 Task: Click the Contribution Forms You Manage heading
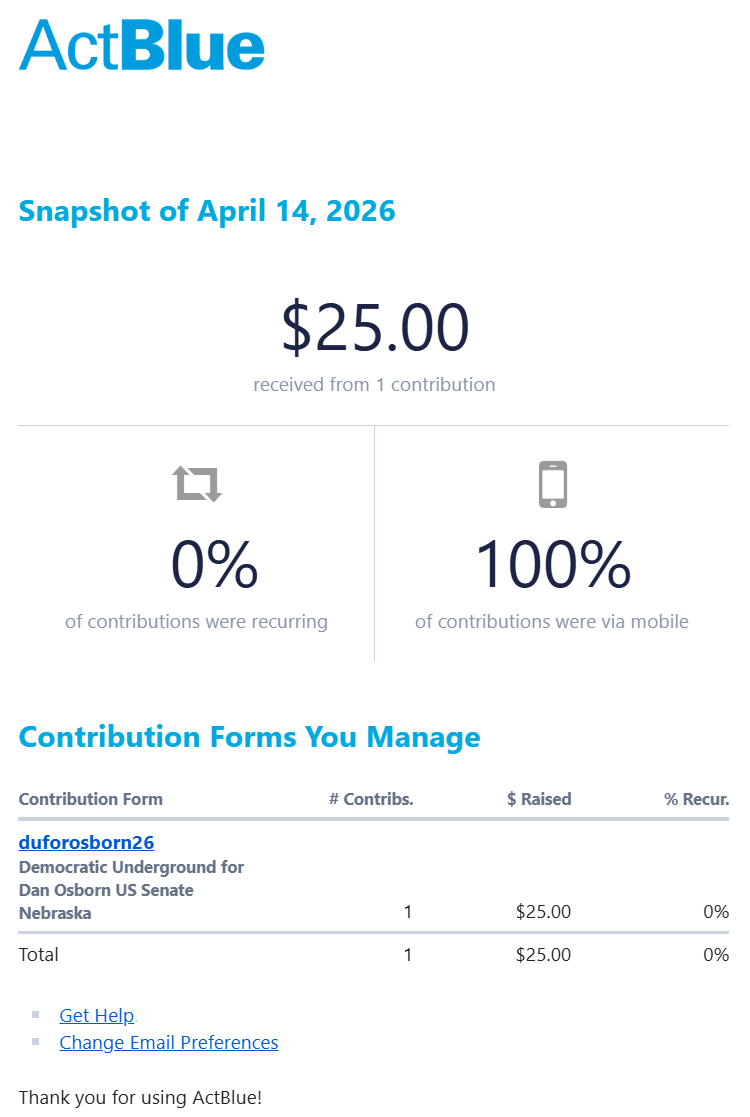coord(249,737)
